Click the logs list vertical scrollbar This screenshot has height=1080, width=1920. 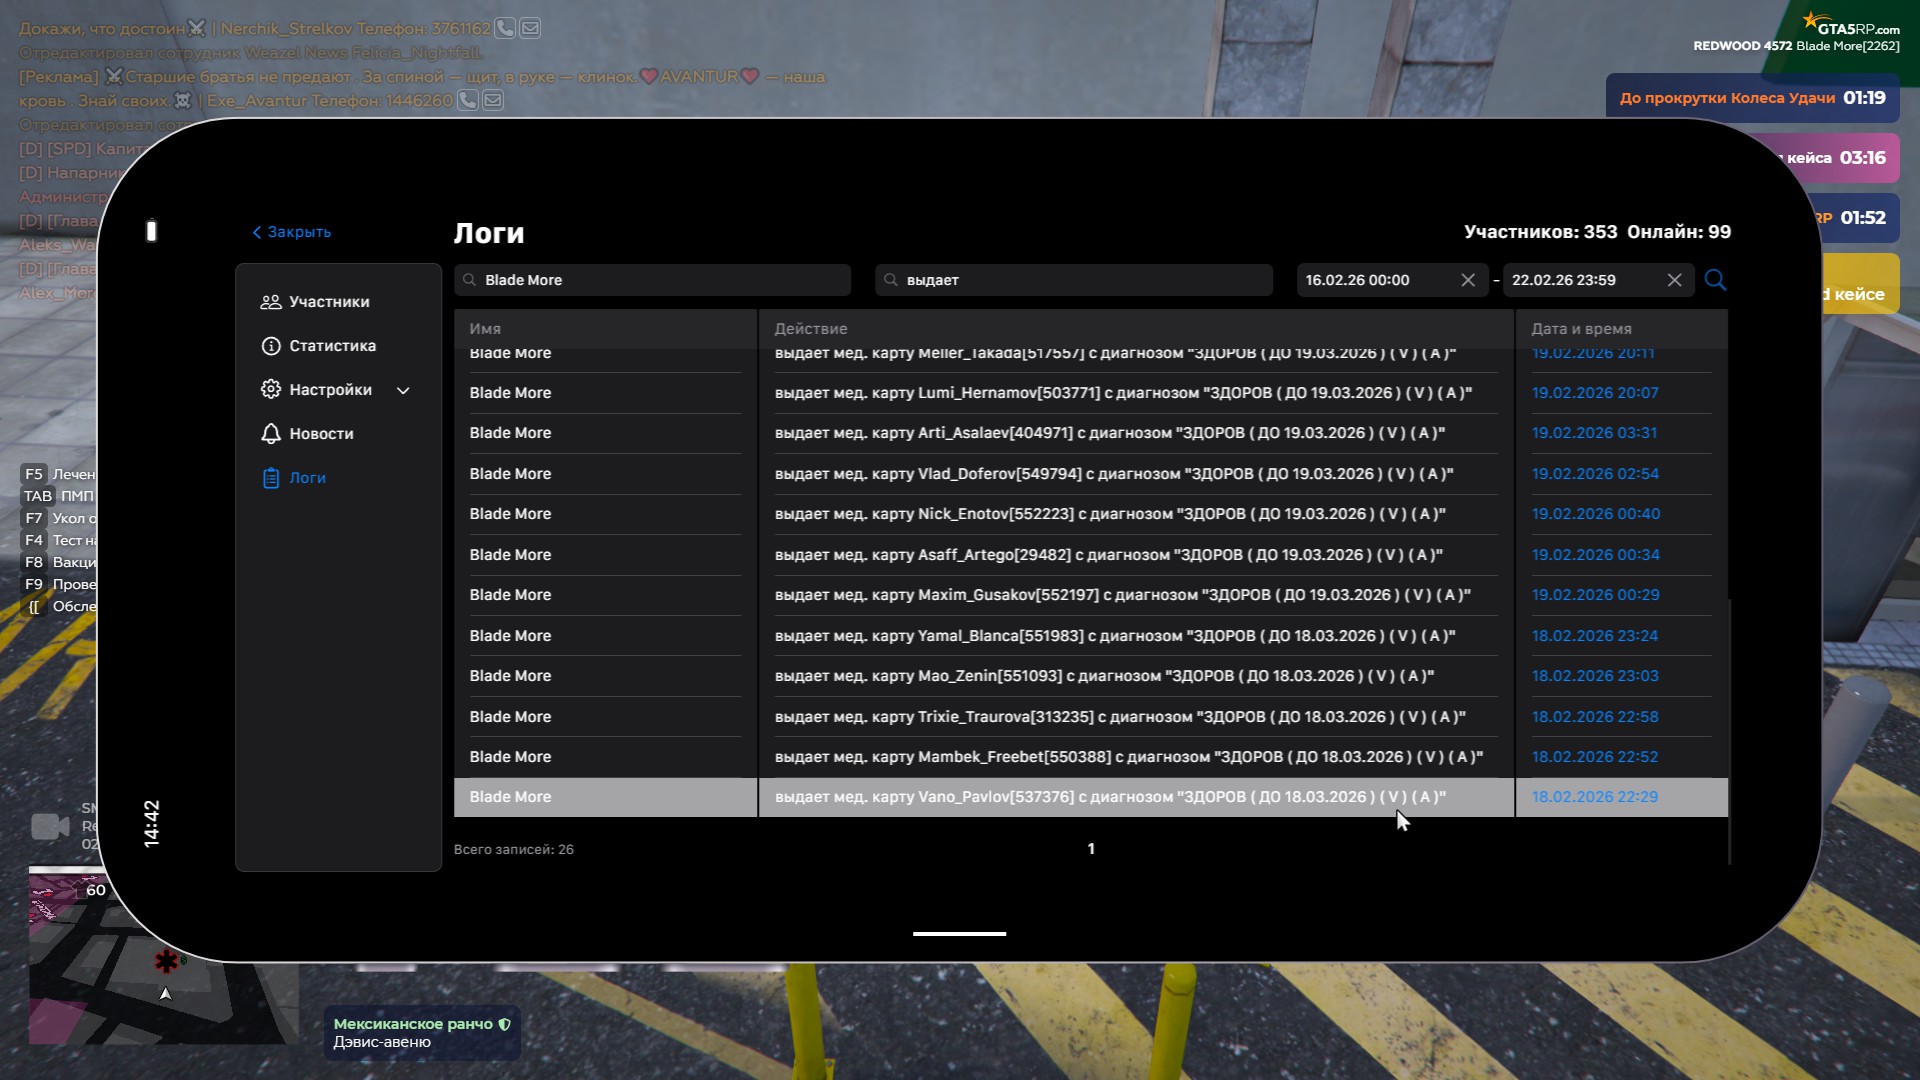1729,730
